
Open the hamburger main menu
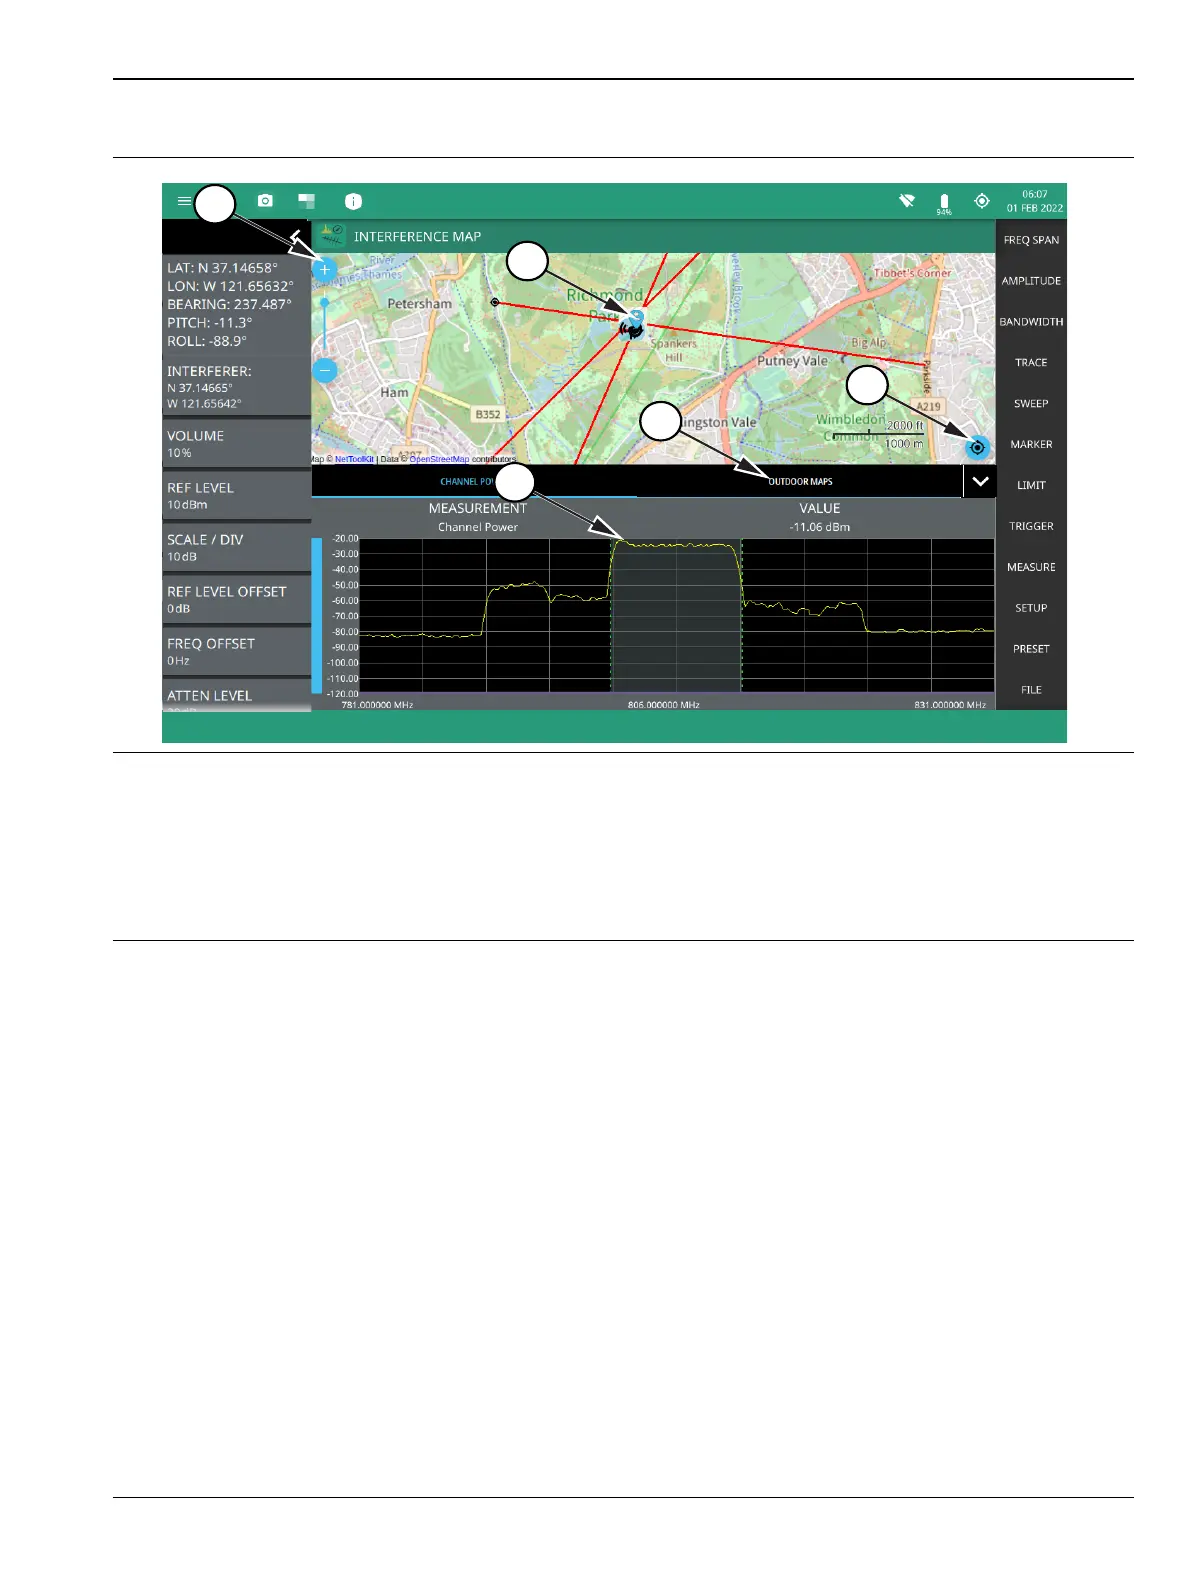[x=183, y=201]
